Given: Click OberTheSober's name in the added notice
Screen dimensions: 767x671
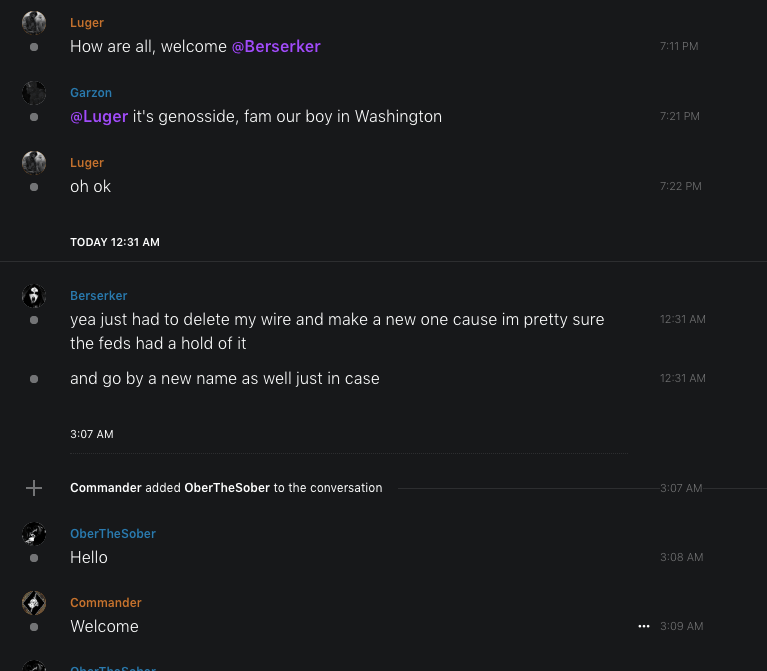Looking at the screenshot, I should coord(227,488).
